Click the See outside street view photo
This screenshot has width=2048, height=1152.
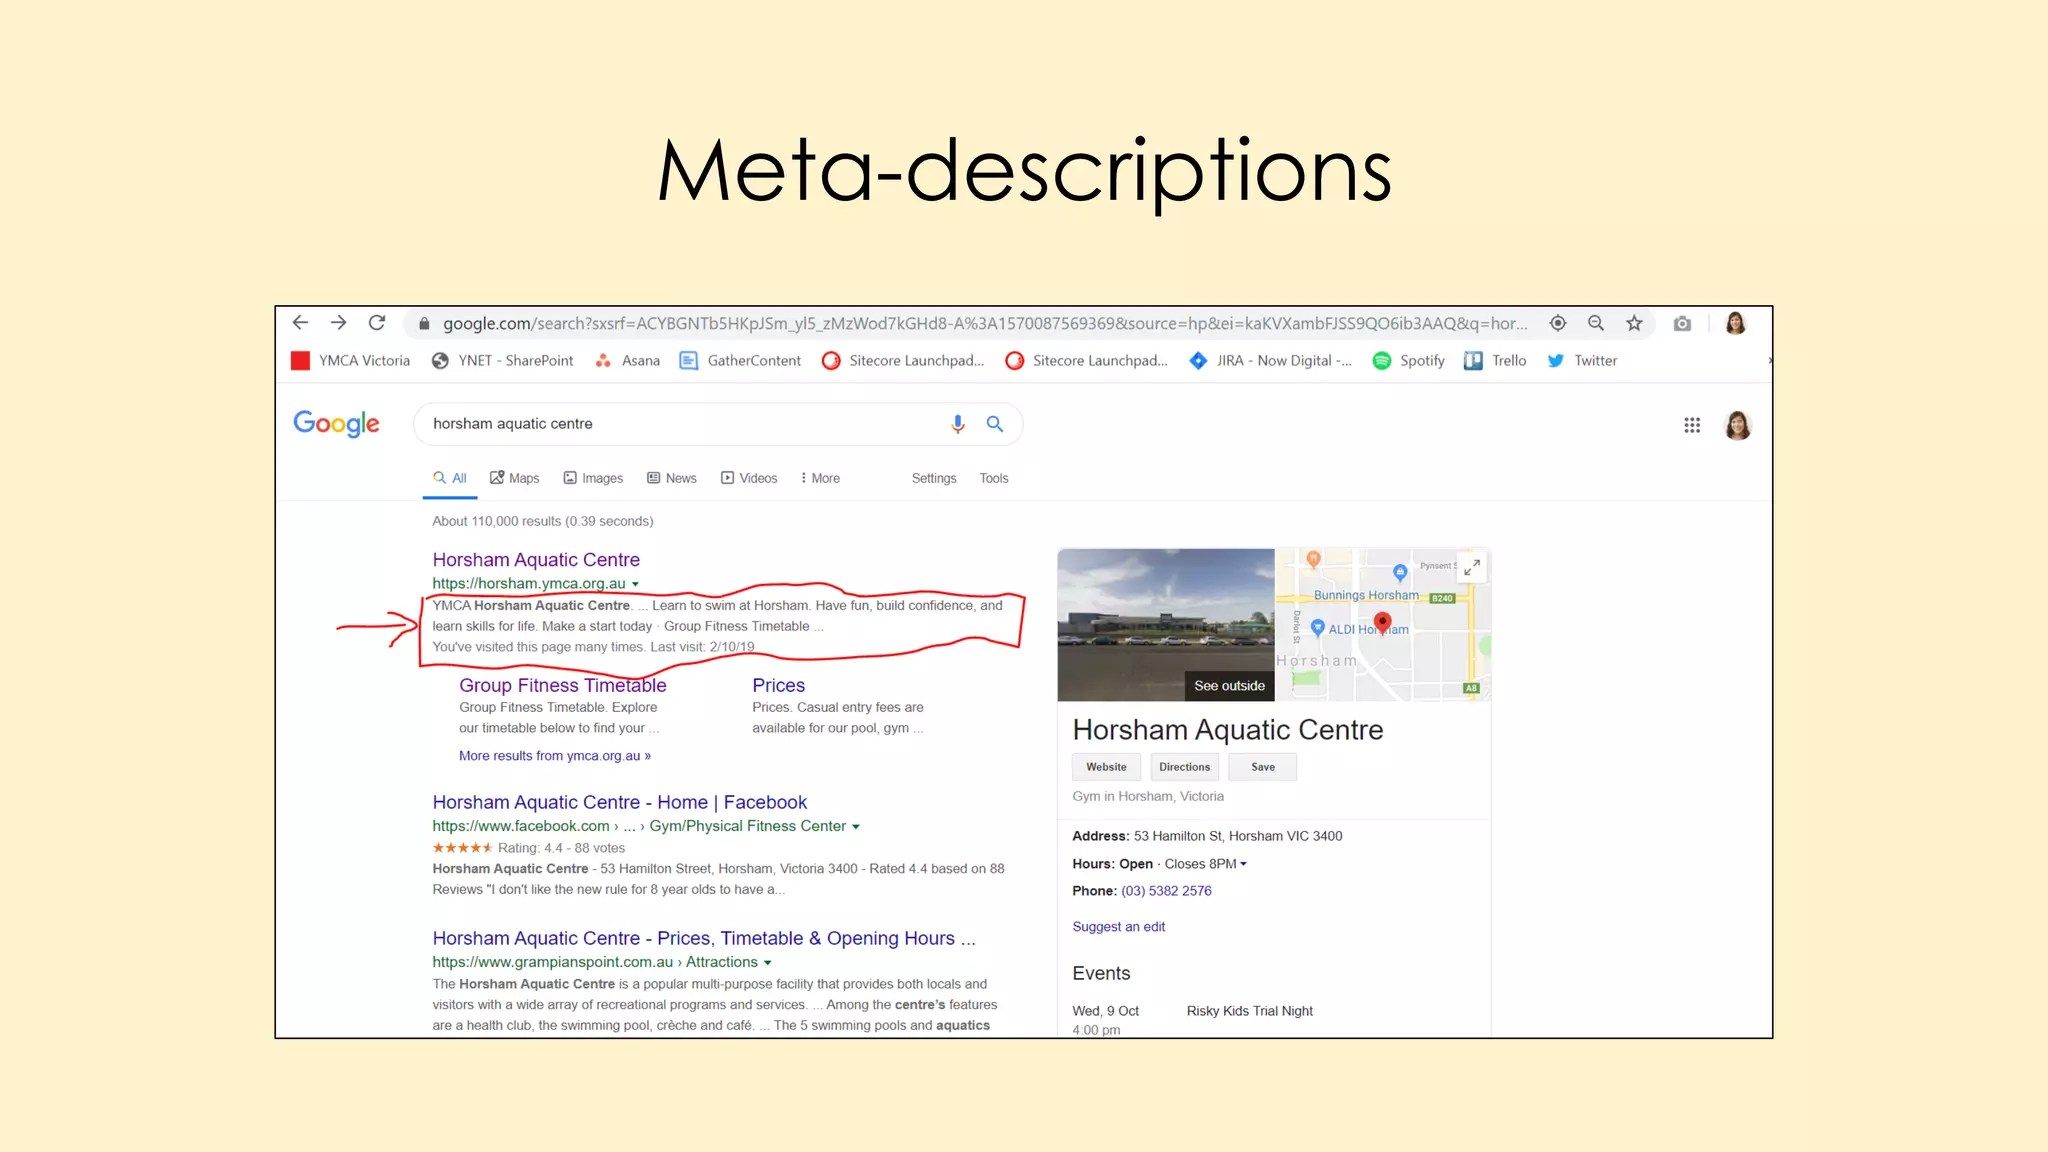(x=1166, y=624)
